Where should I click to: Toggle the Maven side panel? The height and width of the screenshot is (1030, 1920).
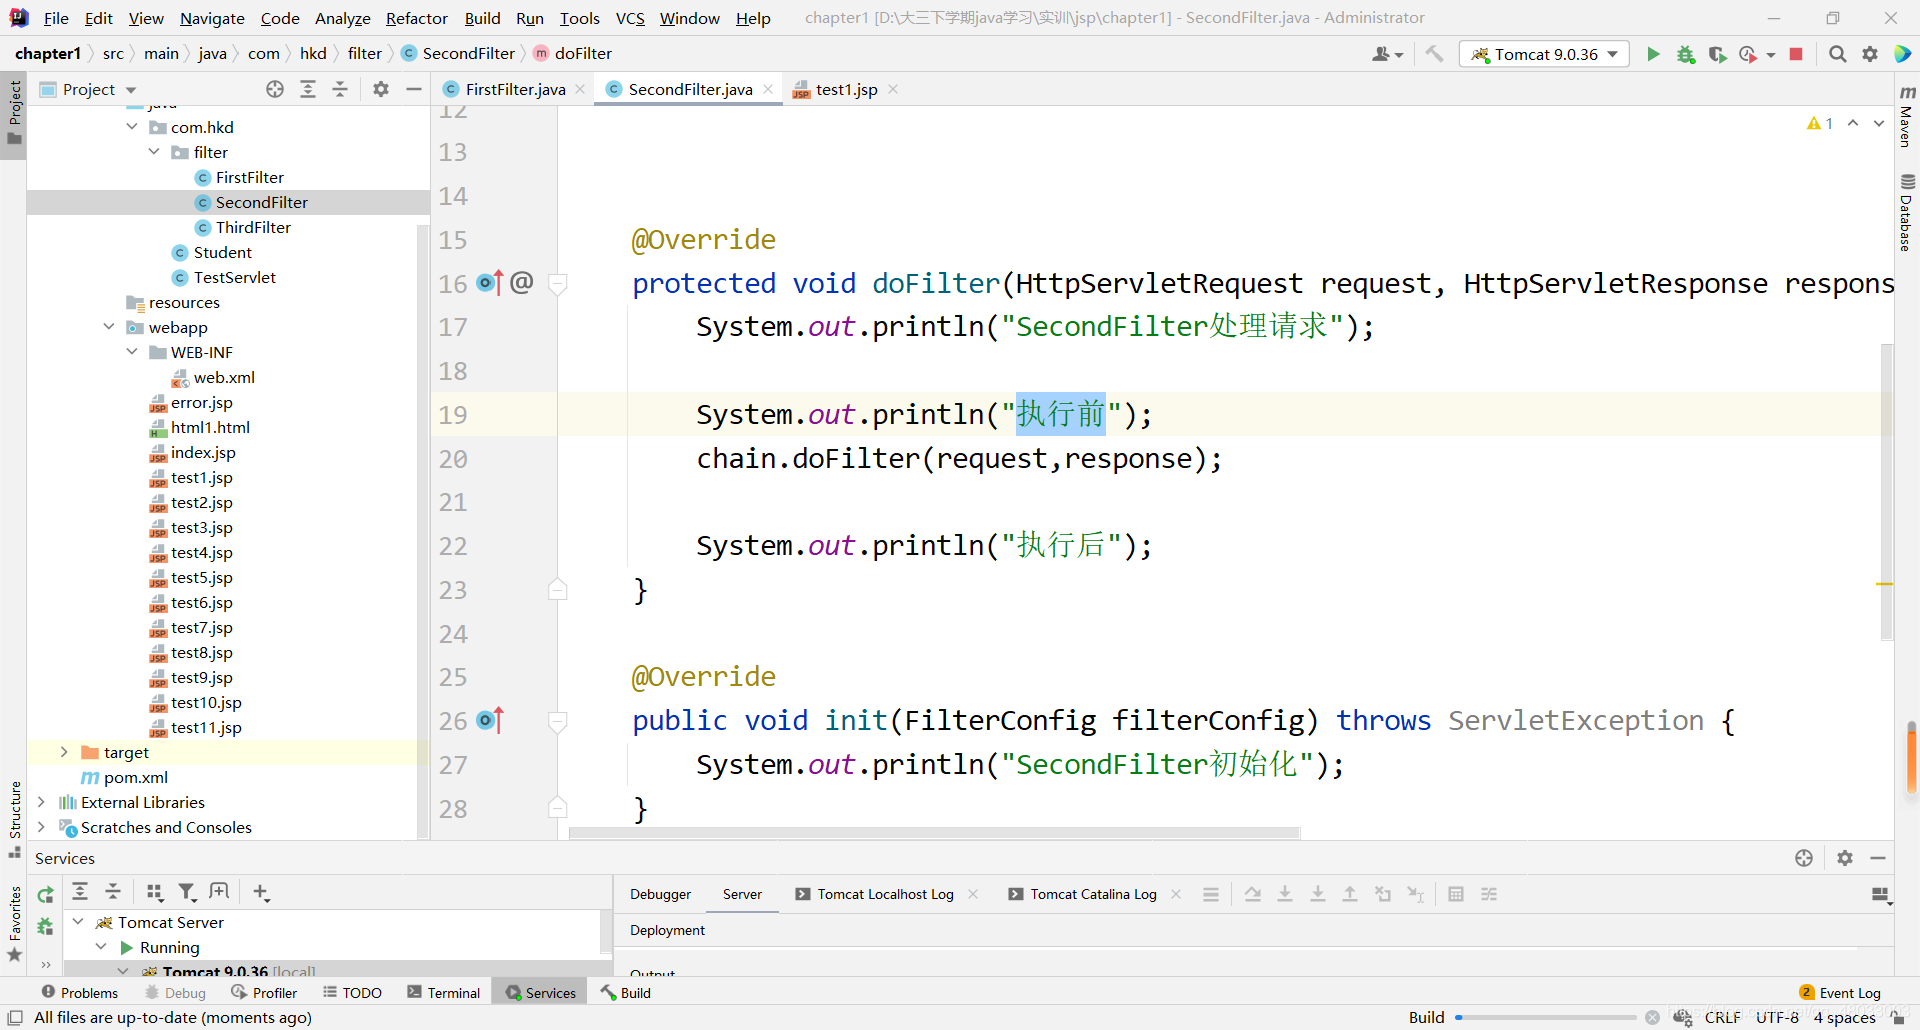(1907, 116)
